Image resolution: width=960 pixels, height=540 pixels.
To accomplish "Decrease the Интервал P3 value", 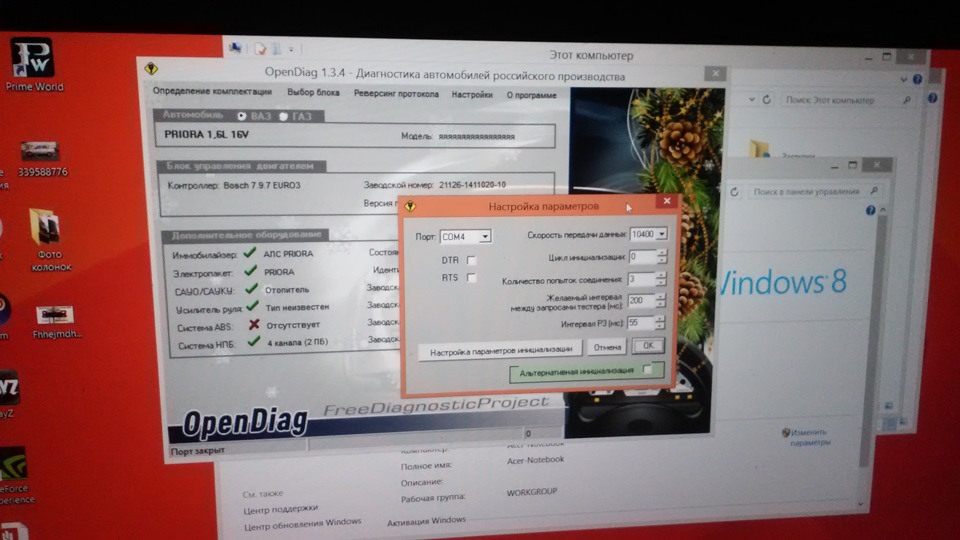I will tap(659, 326).
